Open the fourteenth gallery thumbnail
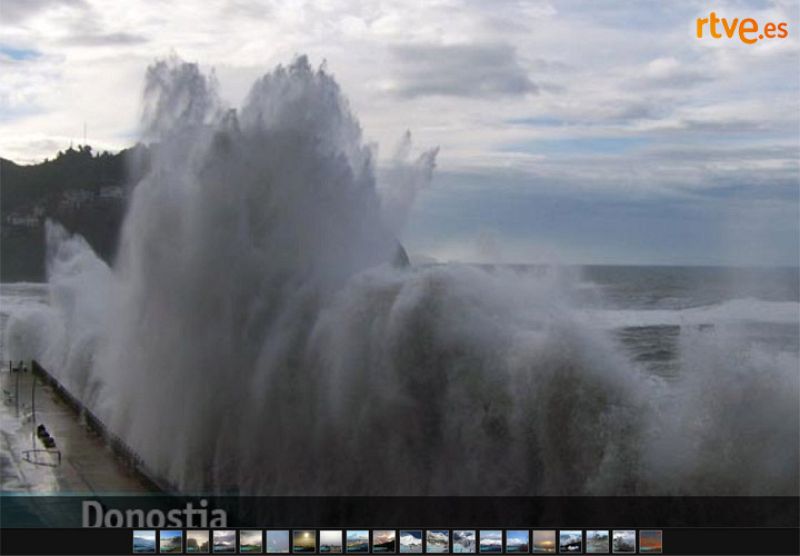 pos(490,541)
